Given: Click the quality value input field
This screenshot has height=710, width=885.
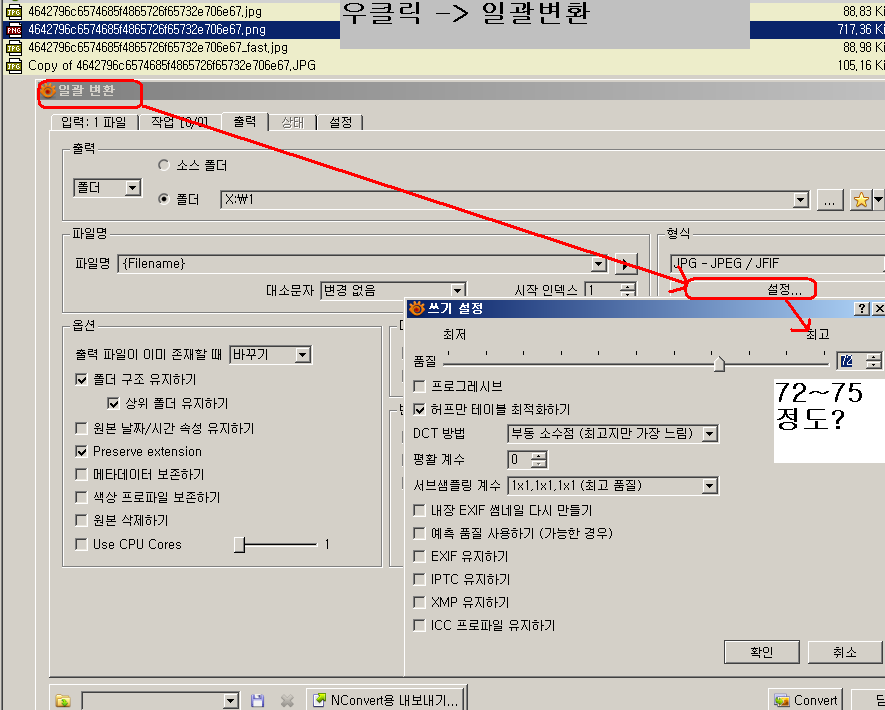Looking at the screenshot, I should coord(852,361).
